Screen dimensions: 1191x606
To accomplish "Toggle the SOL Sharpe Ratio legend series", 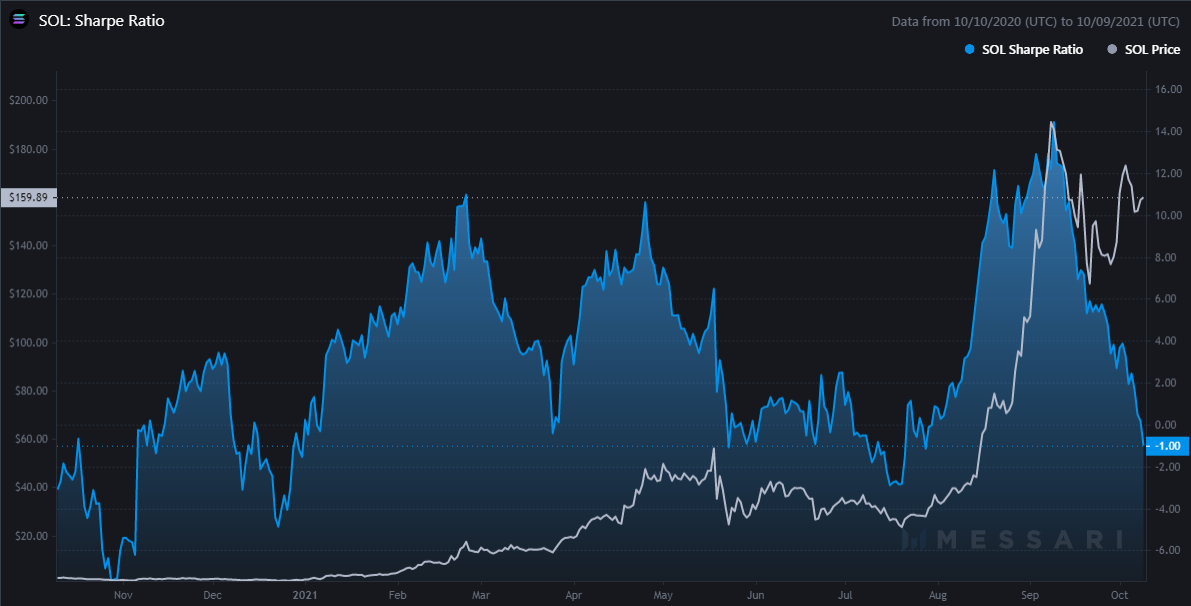I will point(1024,49).
